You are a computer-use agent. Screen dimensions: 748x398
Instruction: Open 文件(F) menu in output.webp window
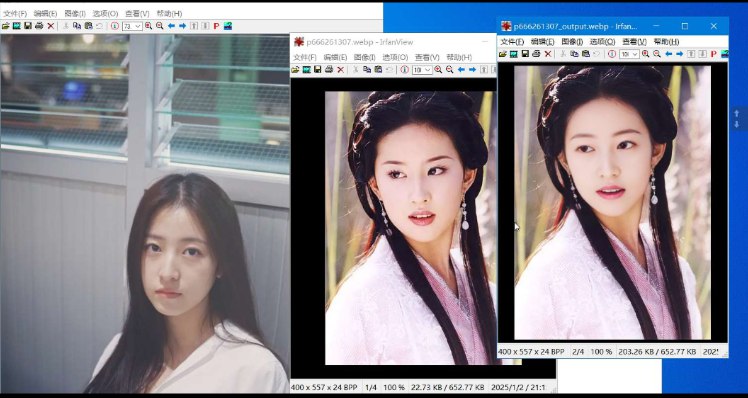[x=512, y=42]
